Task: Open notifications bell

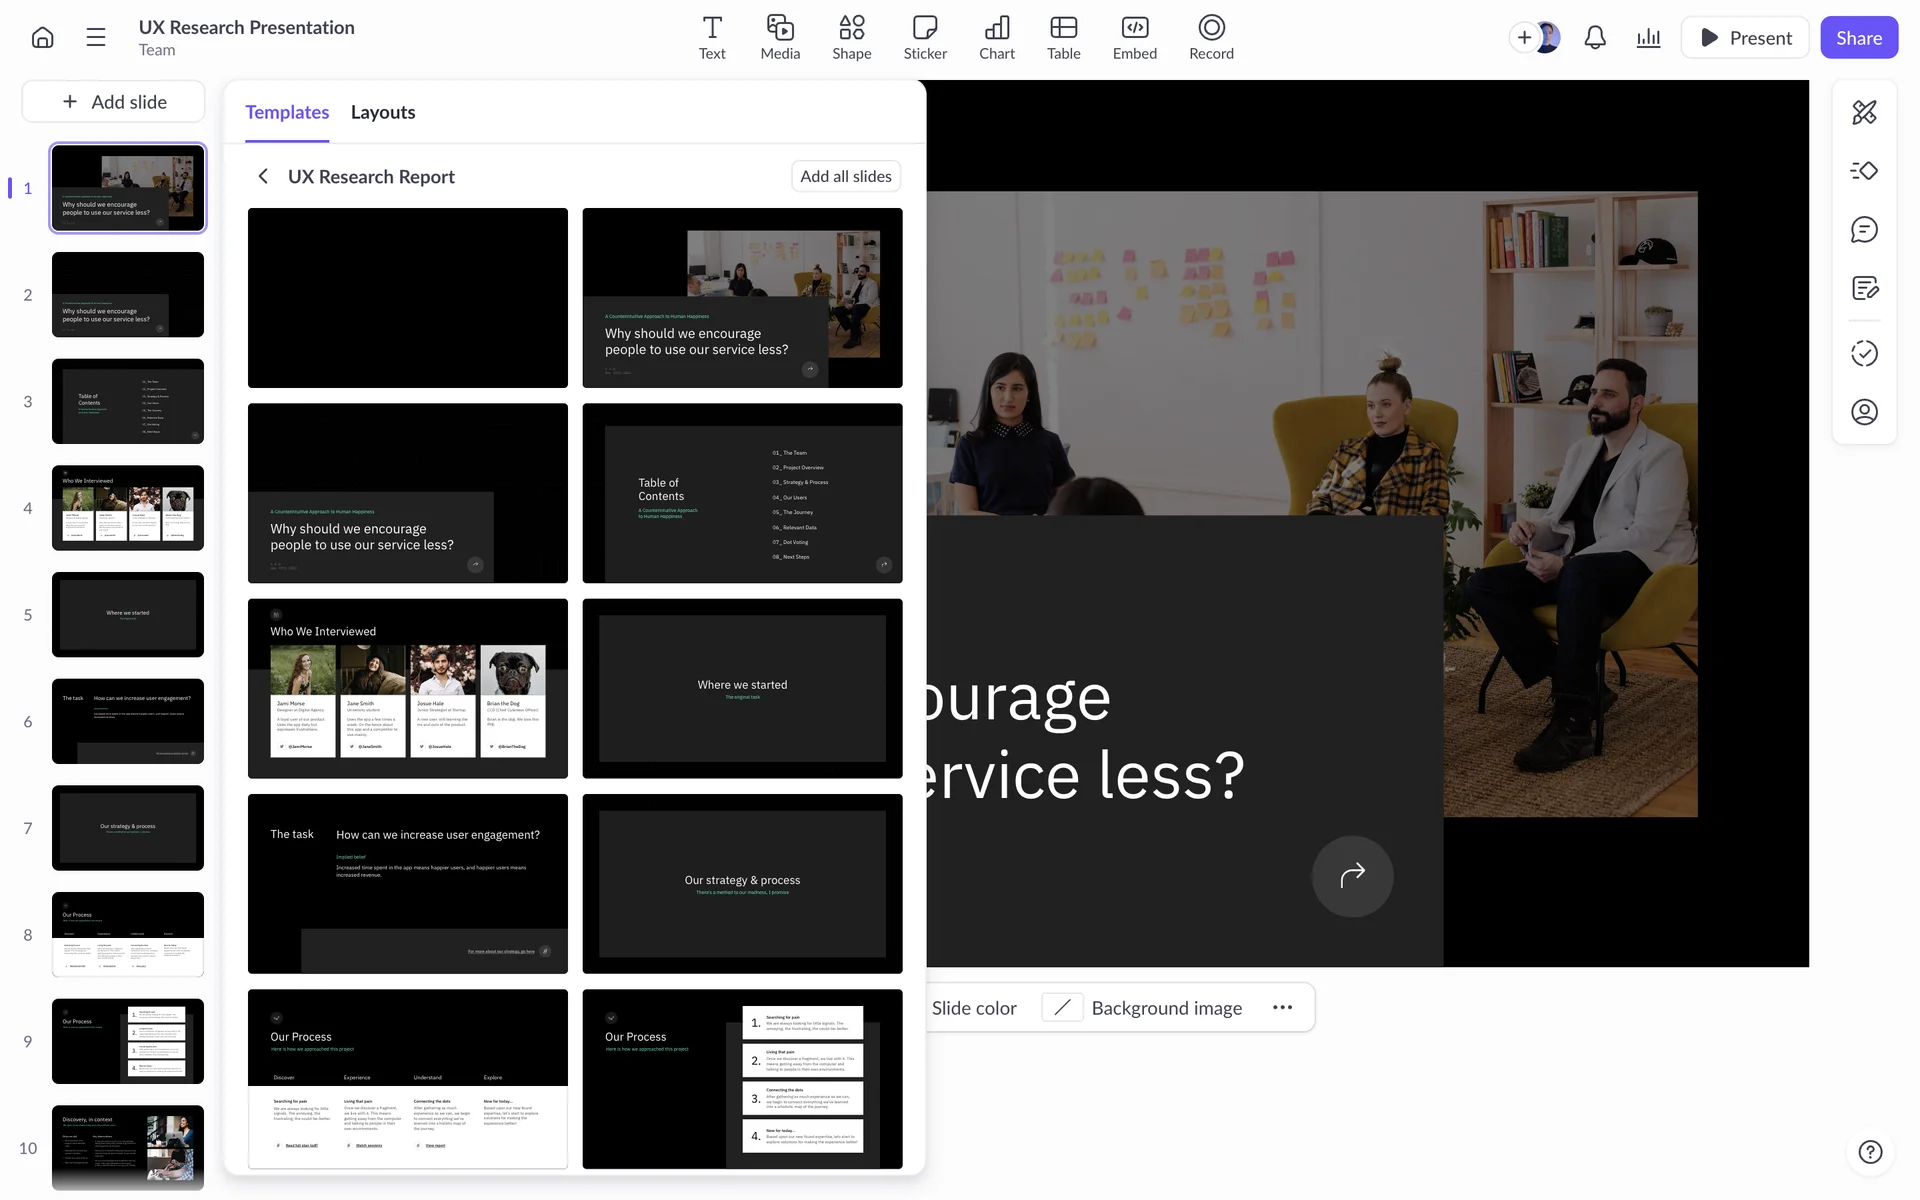Action: coord(1595,38)
